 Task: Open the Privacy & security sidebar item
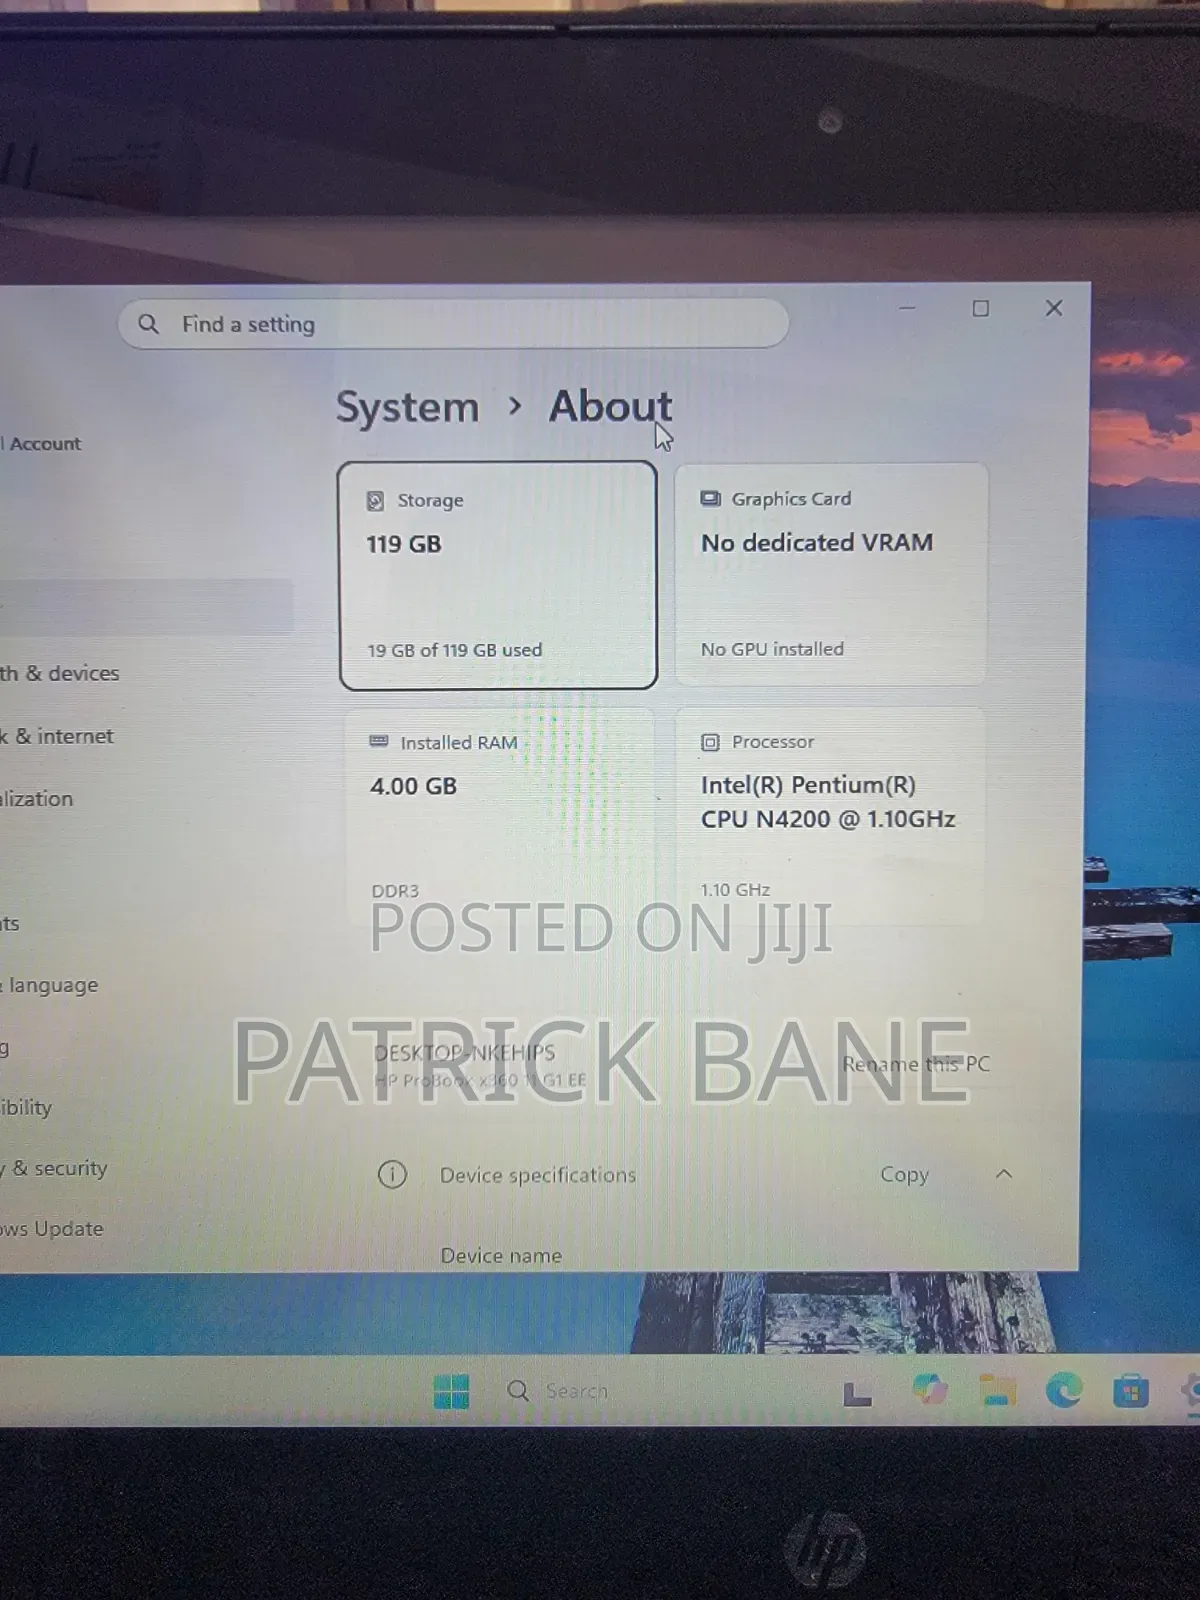[x=54, y=1168]
